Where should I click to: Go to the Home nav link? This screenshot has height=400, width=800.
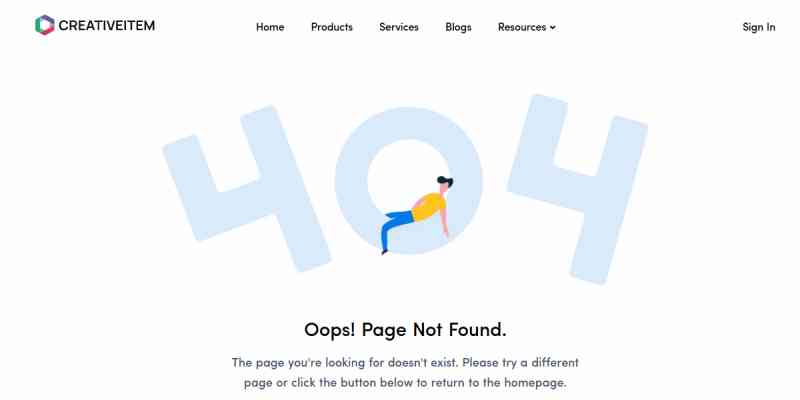(270, 27)
